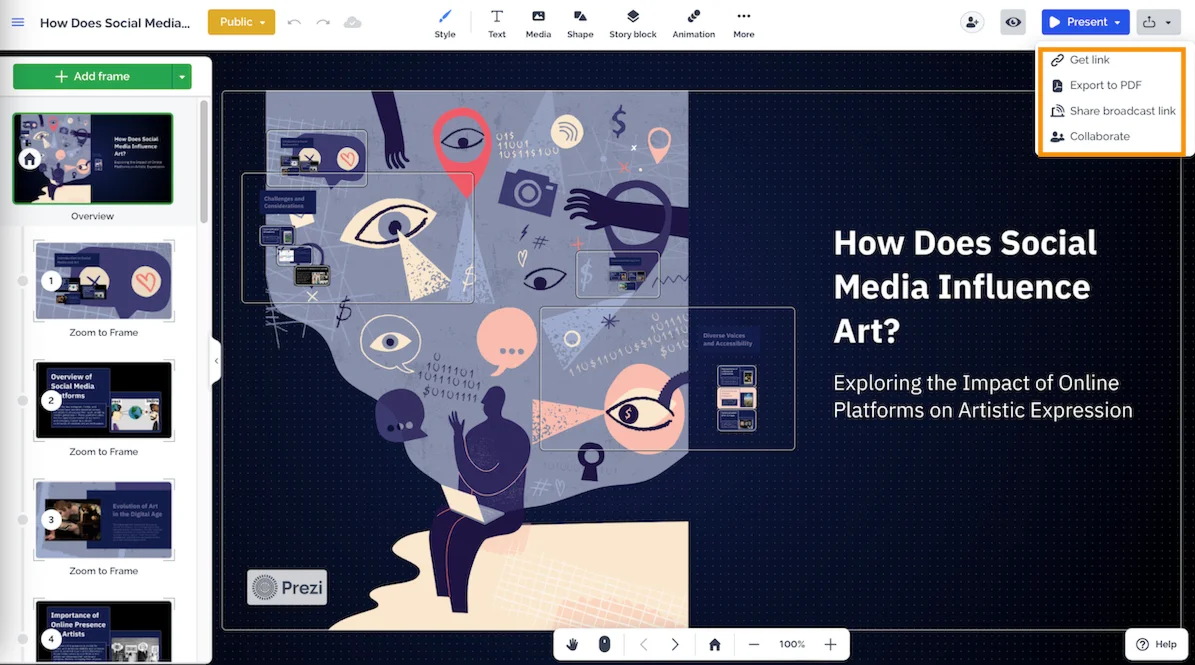
Task: Toggle the preview eye button
Action: tap(1013, 22)
